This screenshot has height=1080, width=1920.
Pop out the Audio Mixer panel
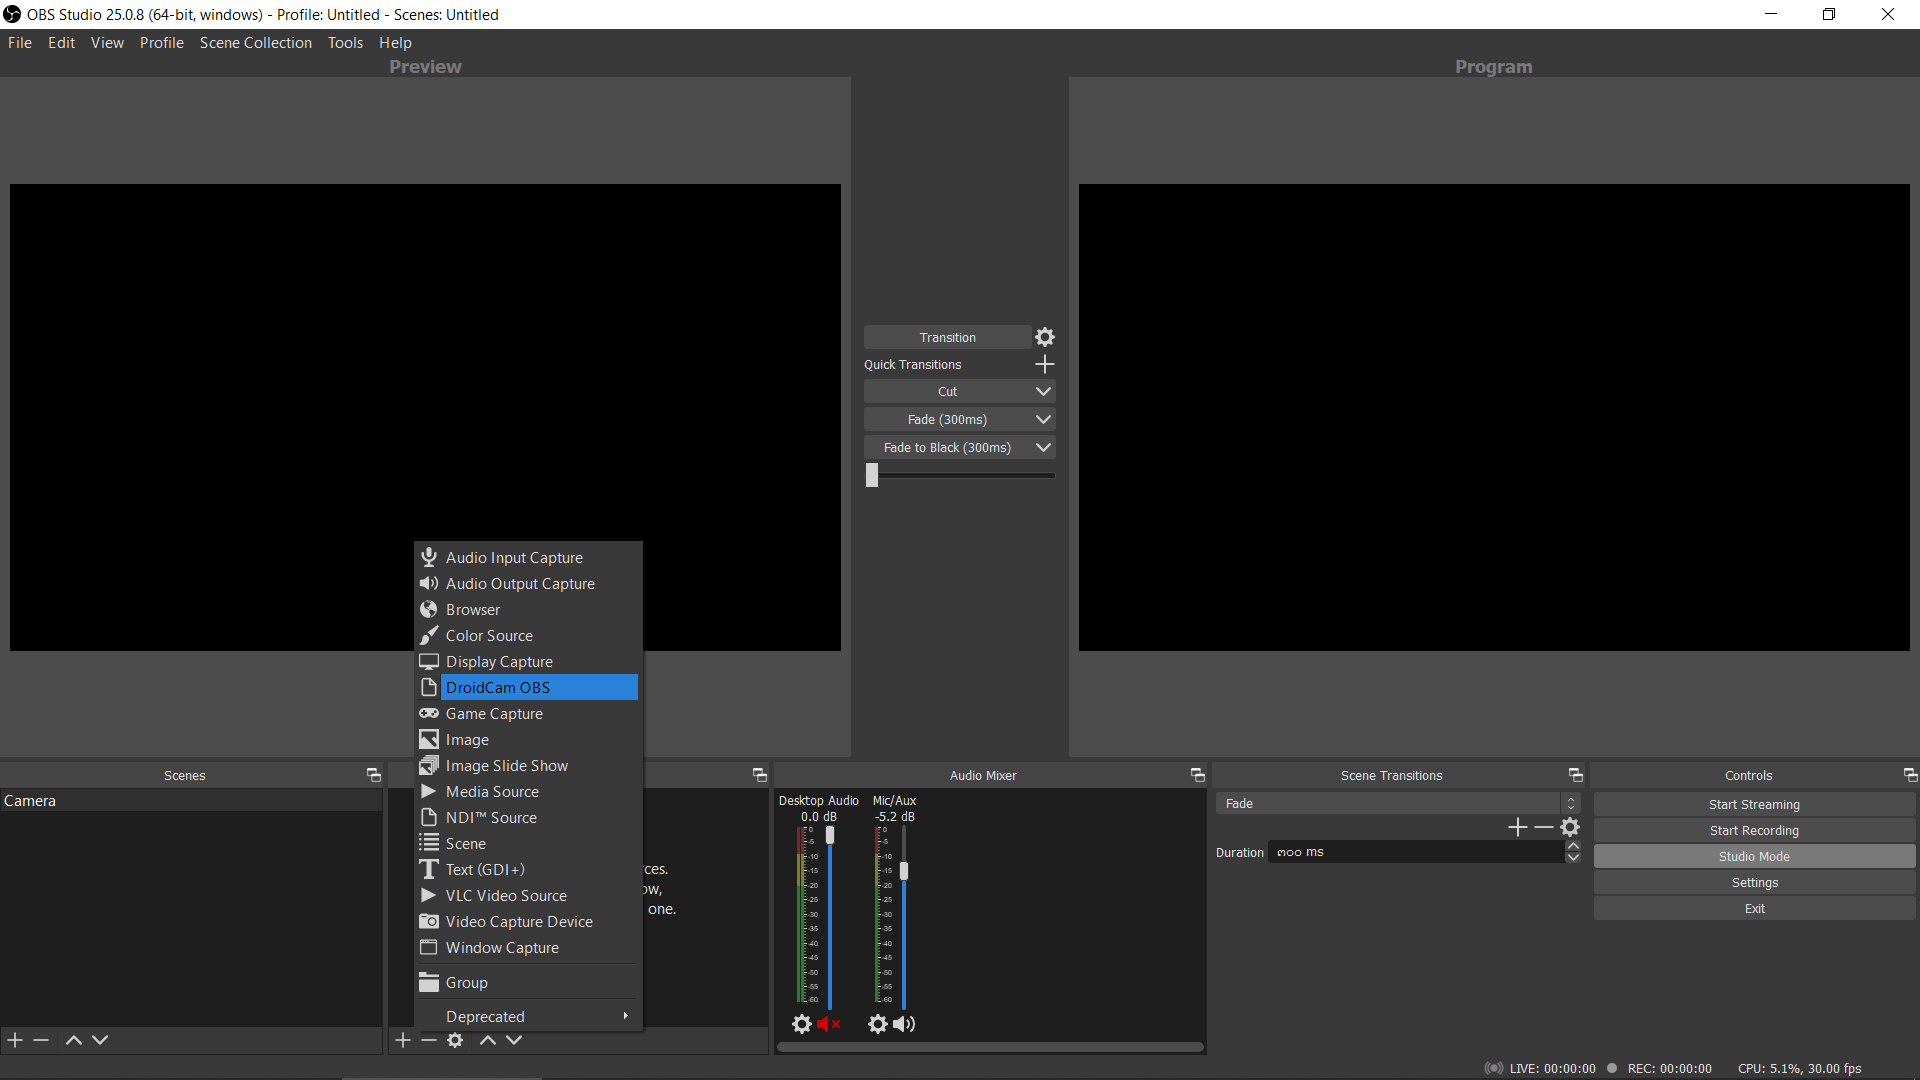coord(1196,774)
